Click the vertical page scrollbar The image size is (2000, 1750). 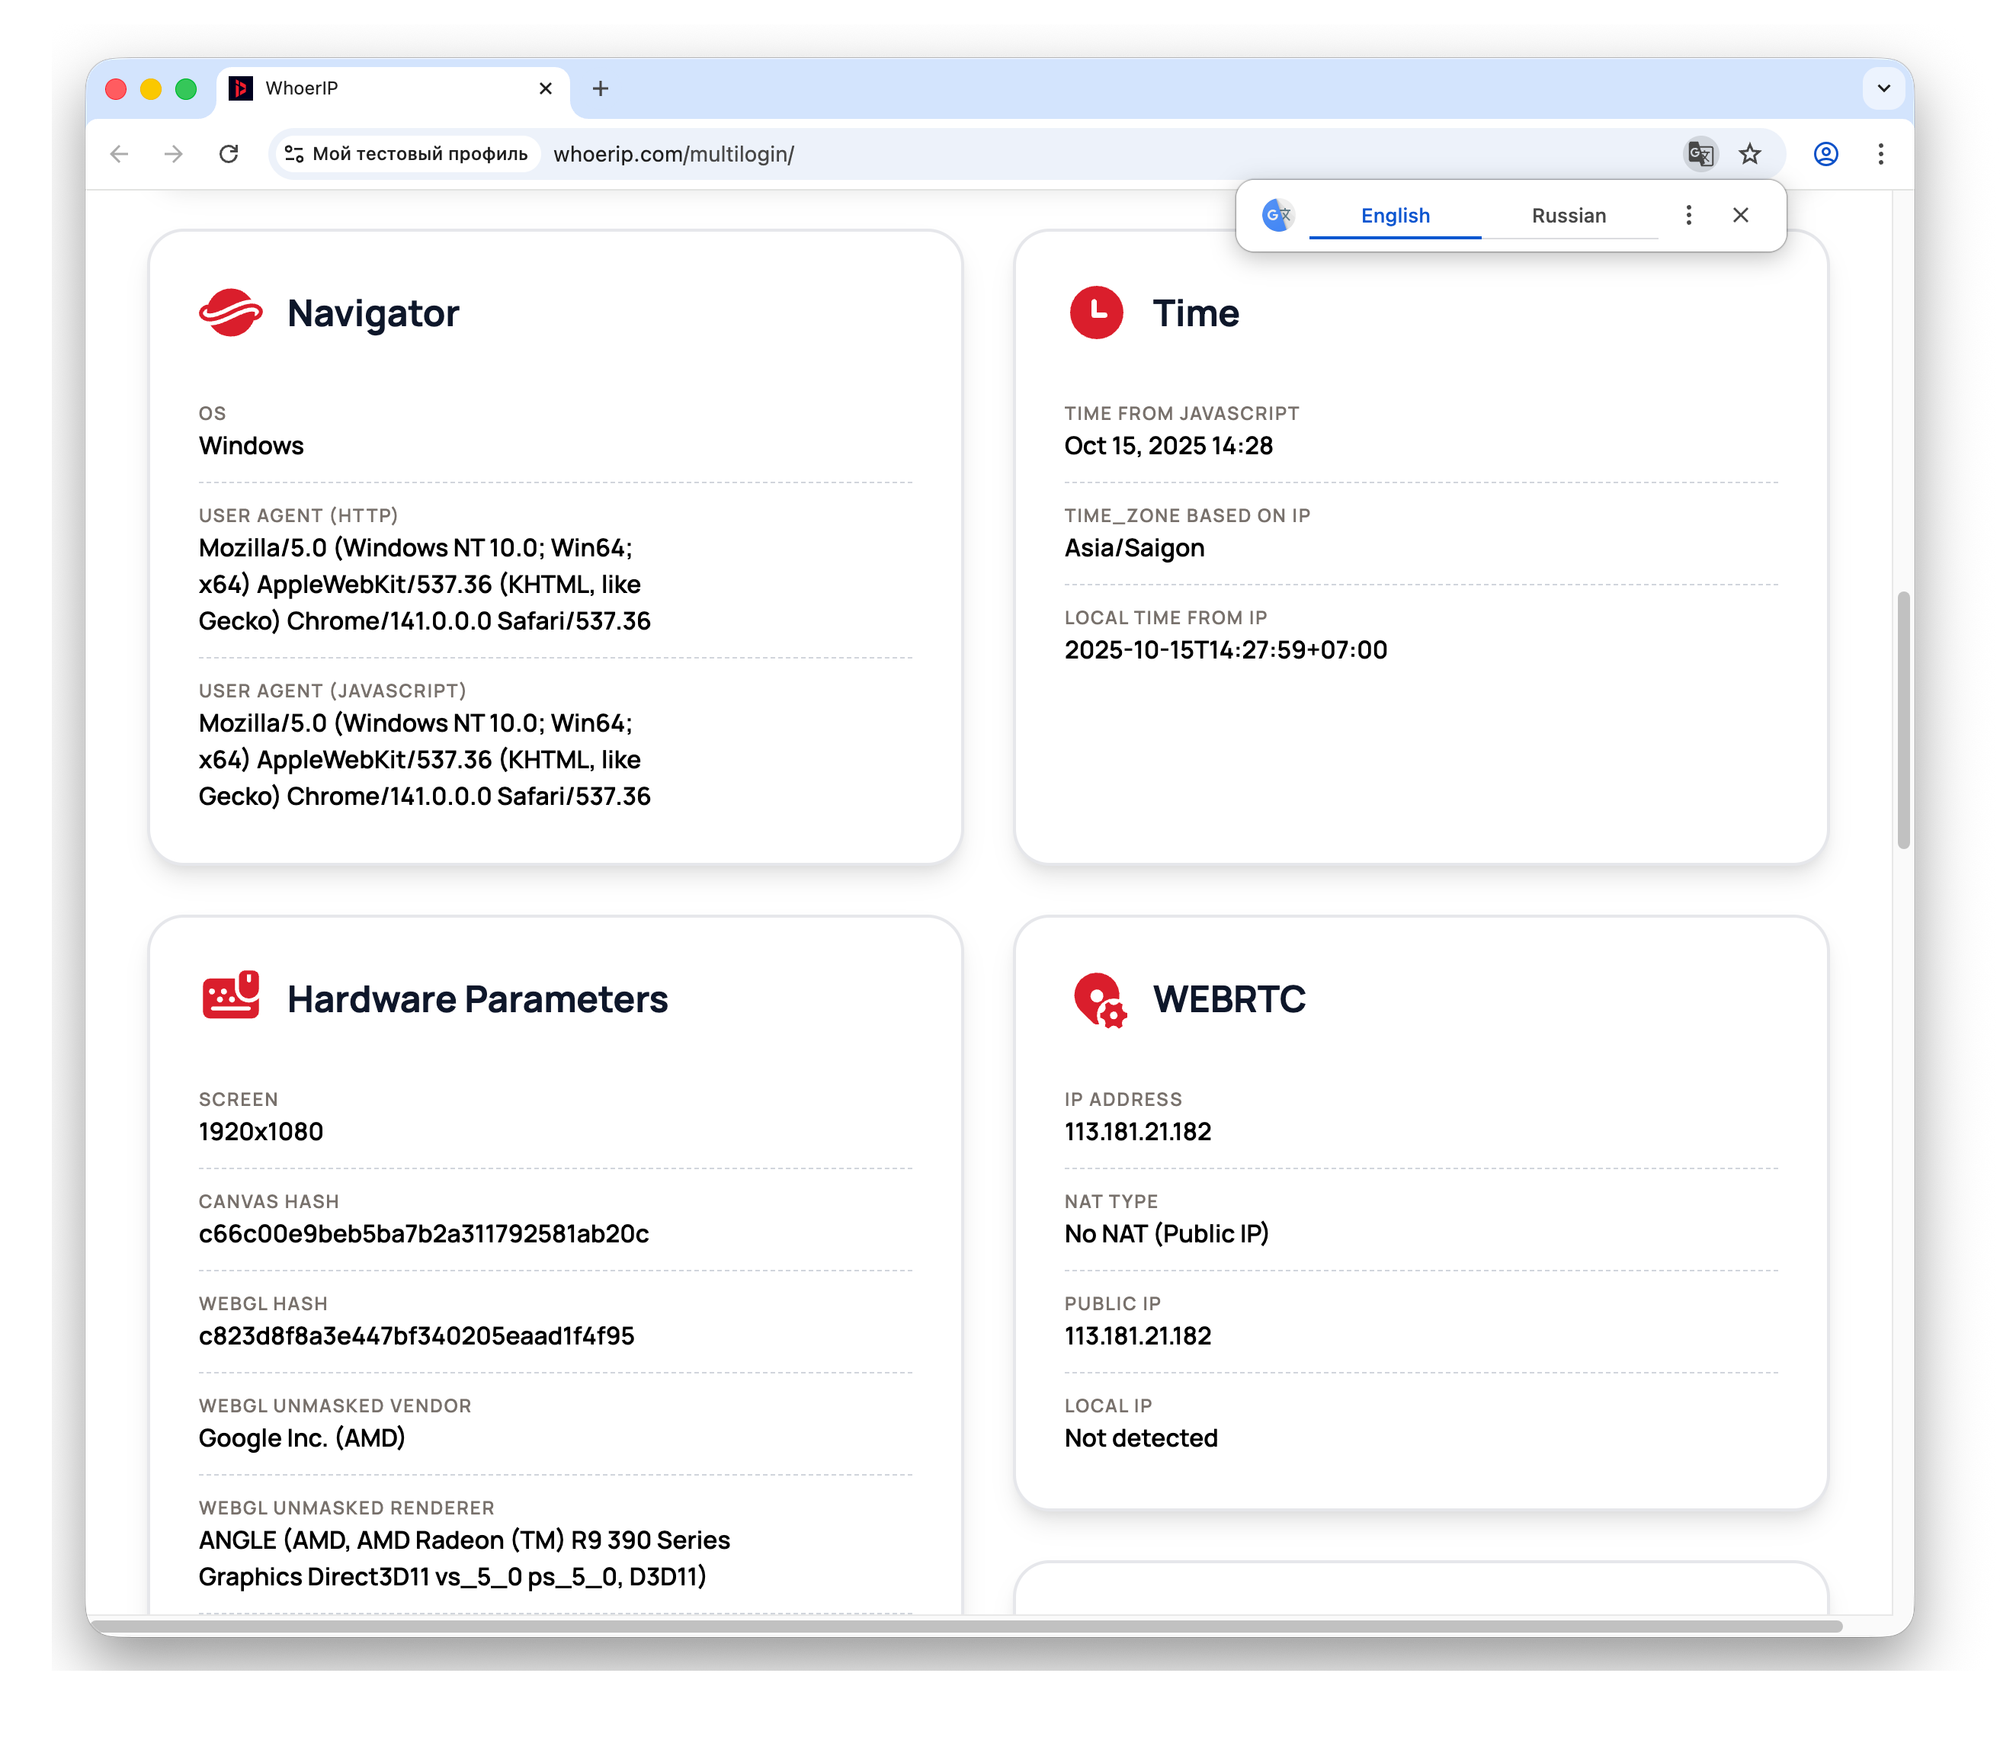pyautogui.click(x=1903, y=720)
